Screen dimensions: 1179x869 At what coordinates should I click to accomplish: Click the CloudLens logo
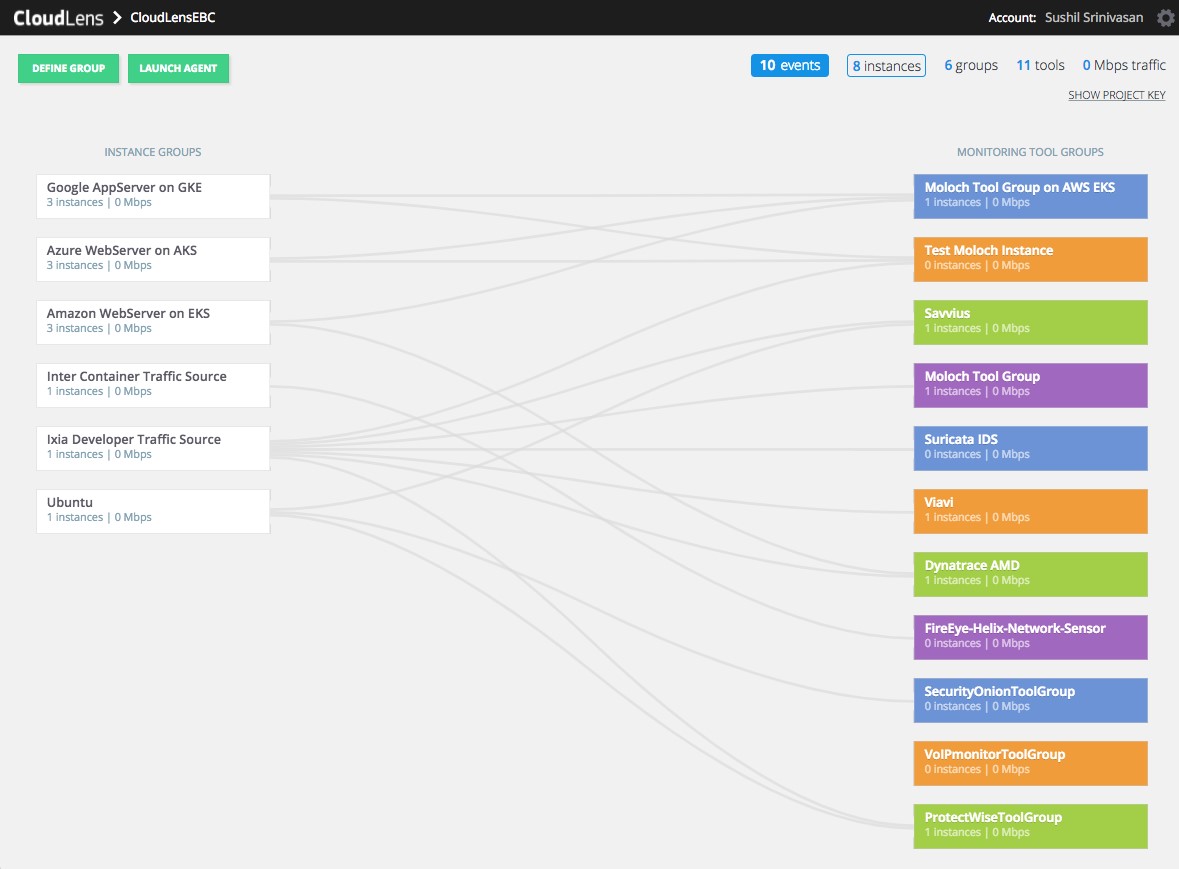coord(55,17)
